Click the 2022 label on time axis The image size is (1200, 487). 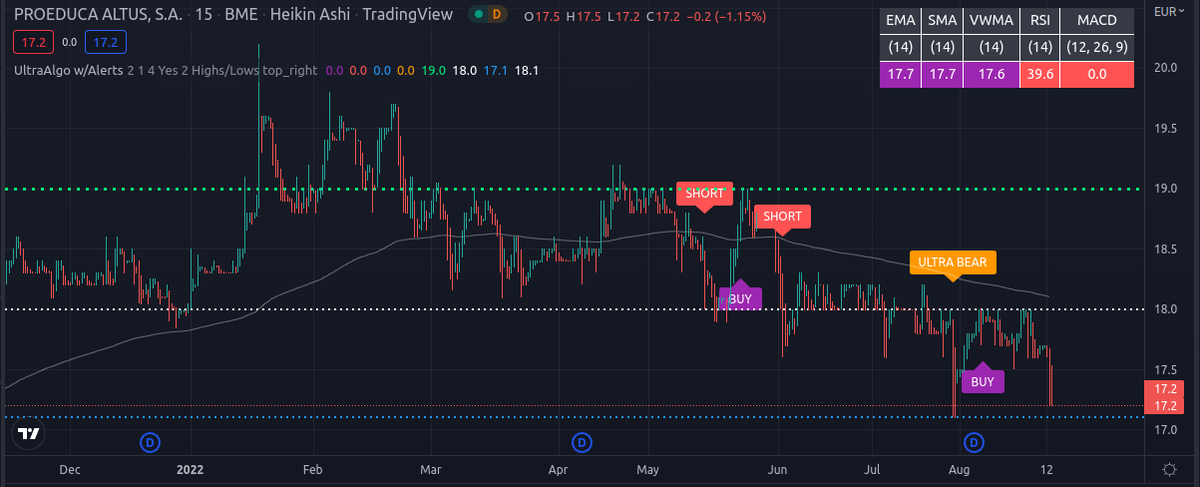(190, 468)
